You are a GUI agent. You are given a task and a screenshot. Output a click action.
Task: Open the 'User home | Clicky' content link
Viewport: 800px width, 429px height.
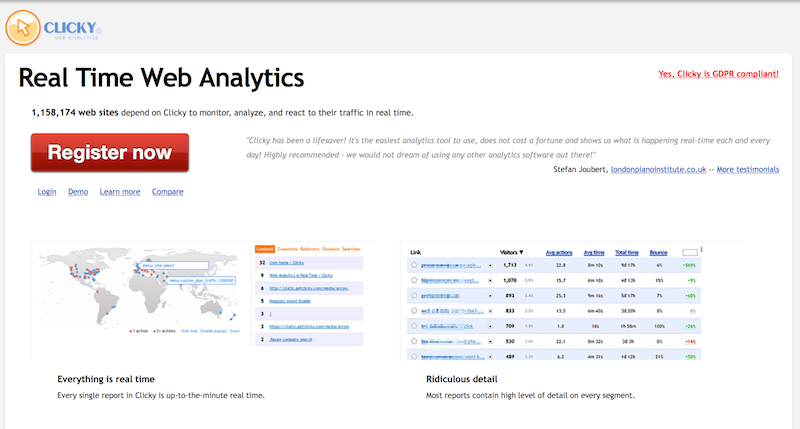(286, 263)
